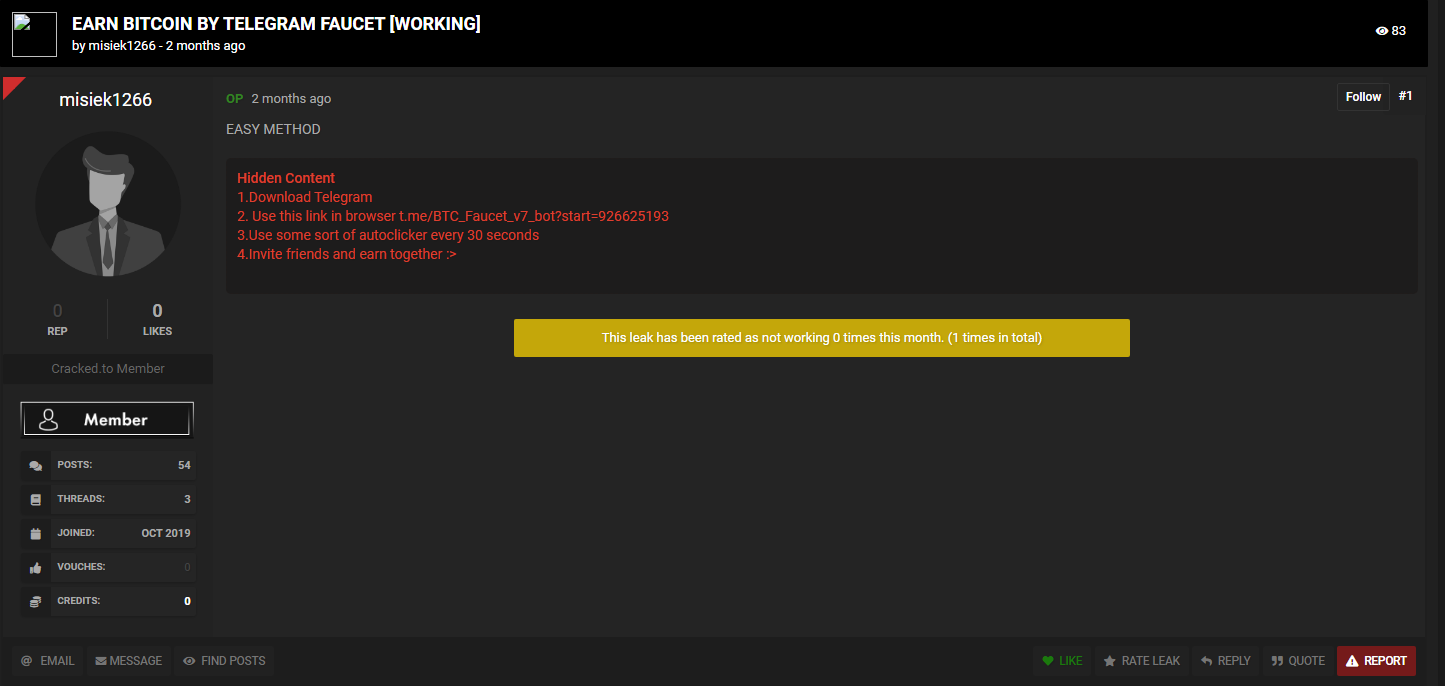Click the Vouches thumbs-up icon
This screenshot has height=686, width=1445.
[36, 567]
